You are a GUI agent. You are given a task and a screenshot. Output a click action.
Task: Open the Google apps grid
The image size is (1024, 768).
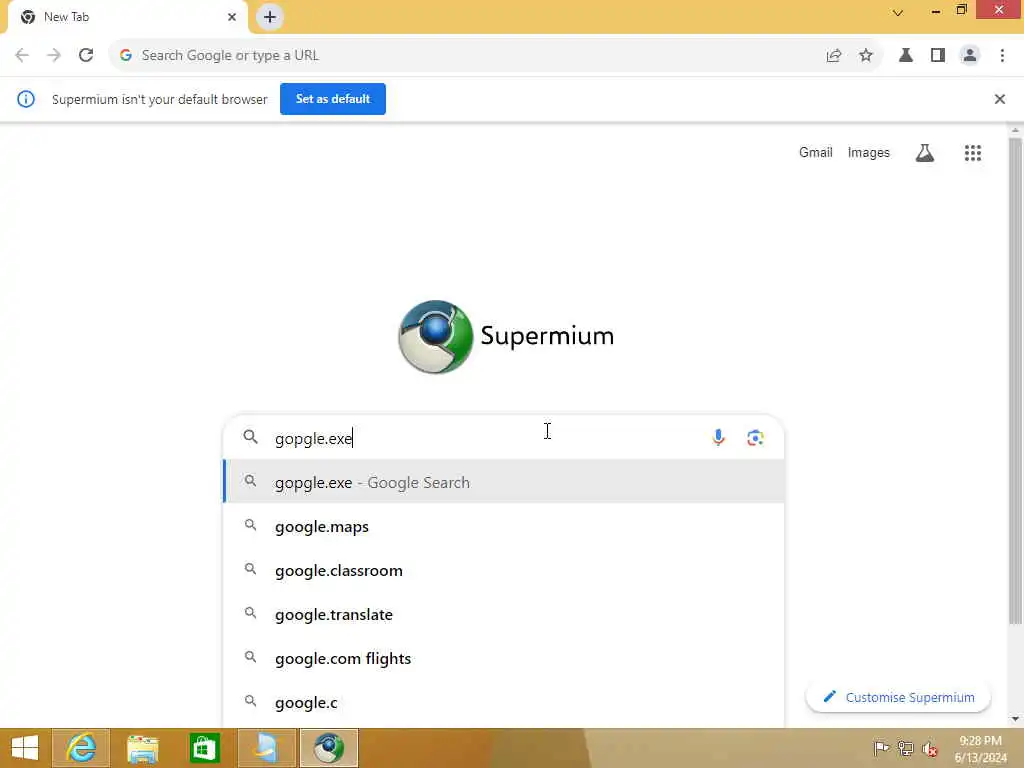(x=972, y=153)
